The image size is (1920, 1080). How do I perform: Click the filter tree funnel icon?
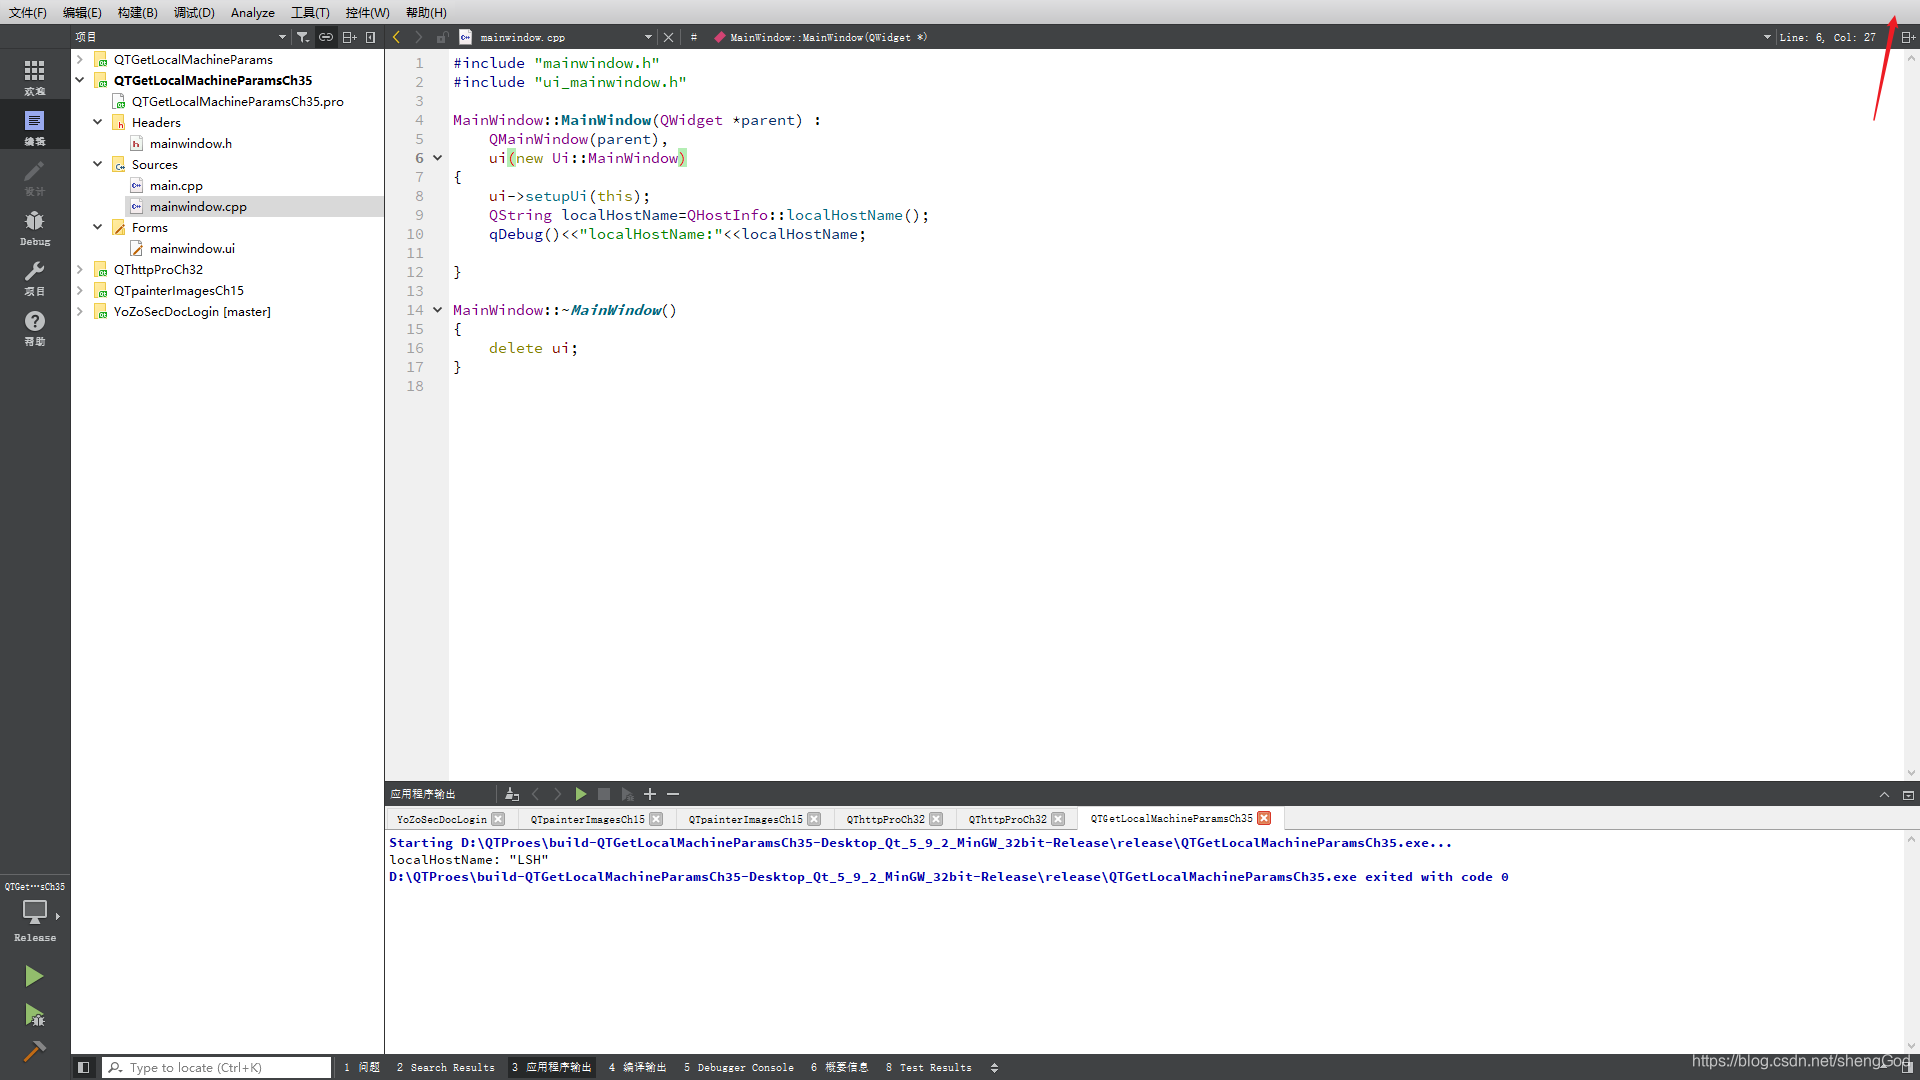(303, 37)
